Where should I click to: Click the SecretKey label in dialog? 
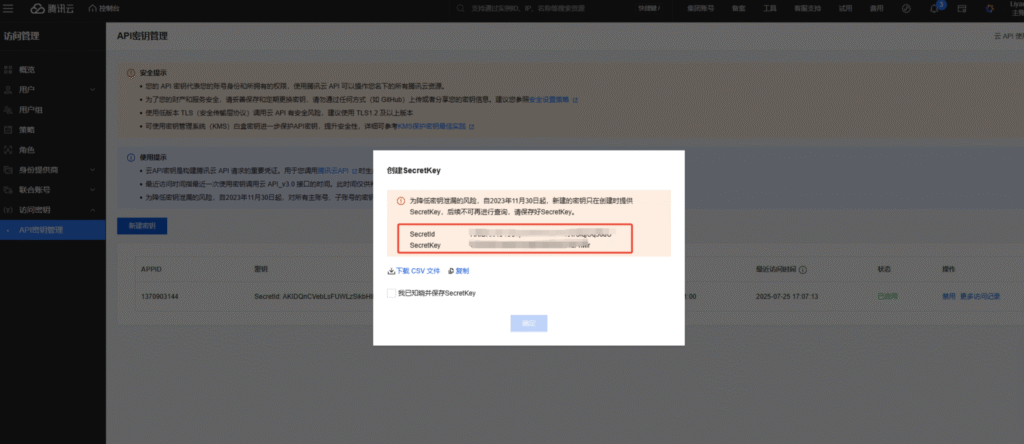pyautogui.click(x=425, y=246)
